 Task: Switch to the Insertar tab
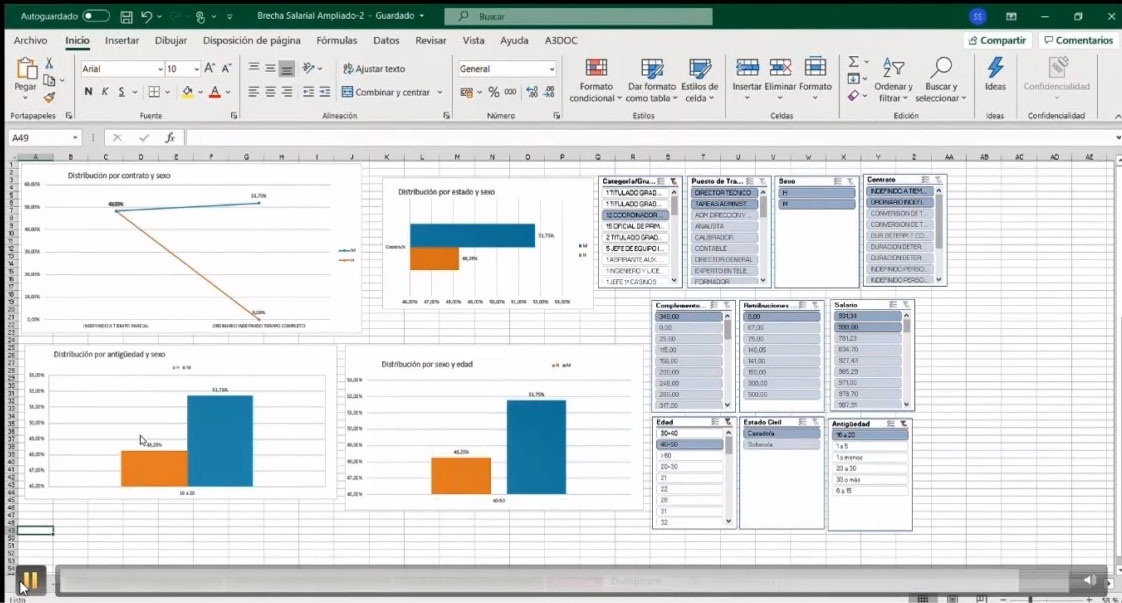click(x=122, y=41)
